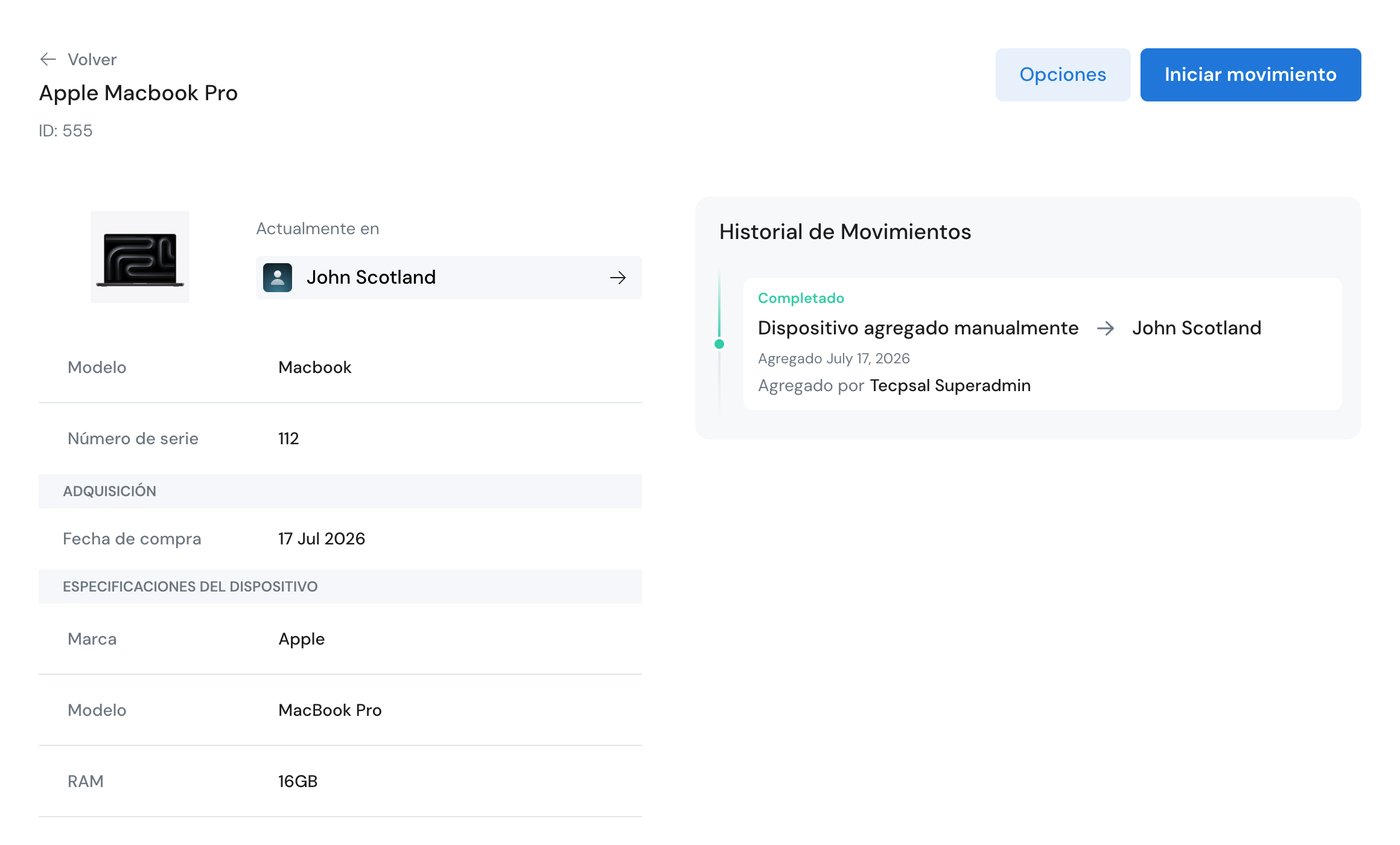Click the back arrow icon beside Volver
Image resolution: width=1400 pixels, height=845 pixels.
pyautogui.click(x=47, y=59)
